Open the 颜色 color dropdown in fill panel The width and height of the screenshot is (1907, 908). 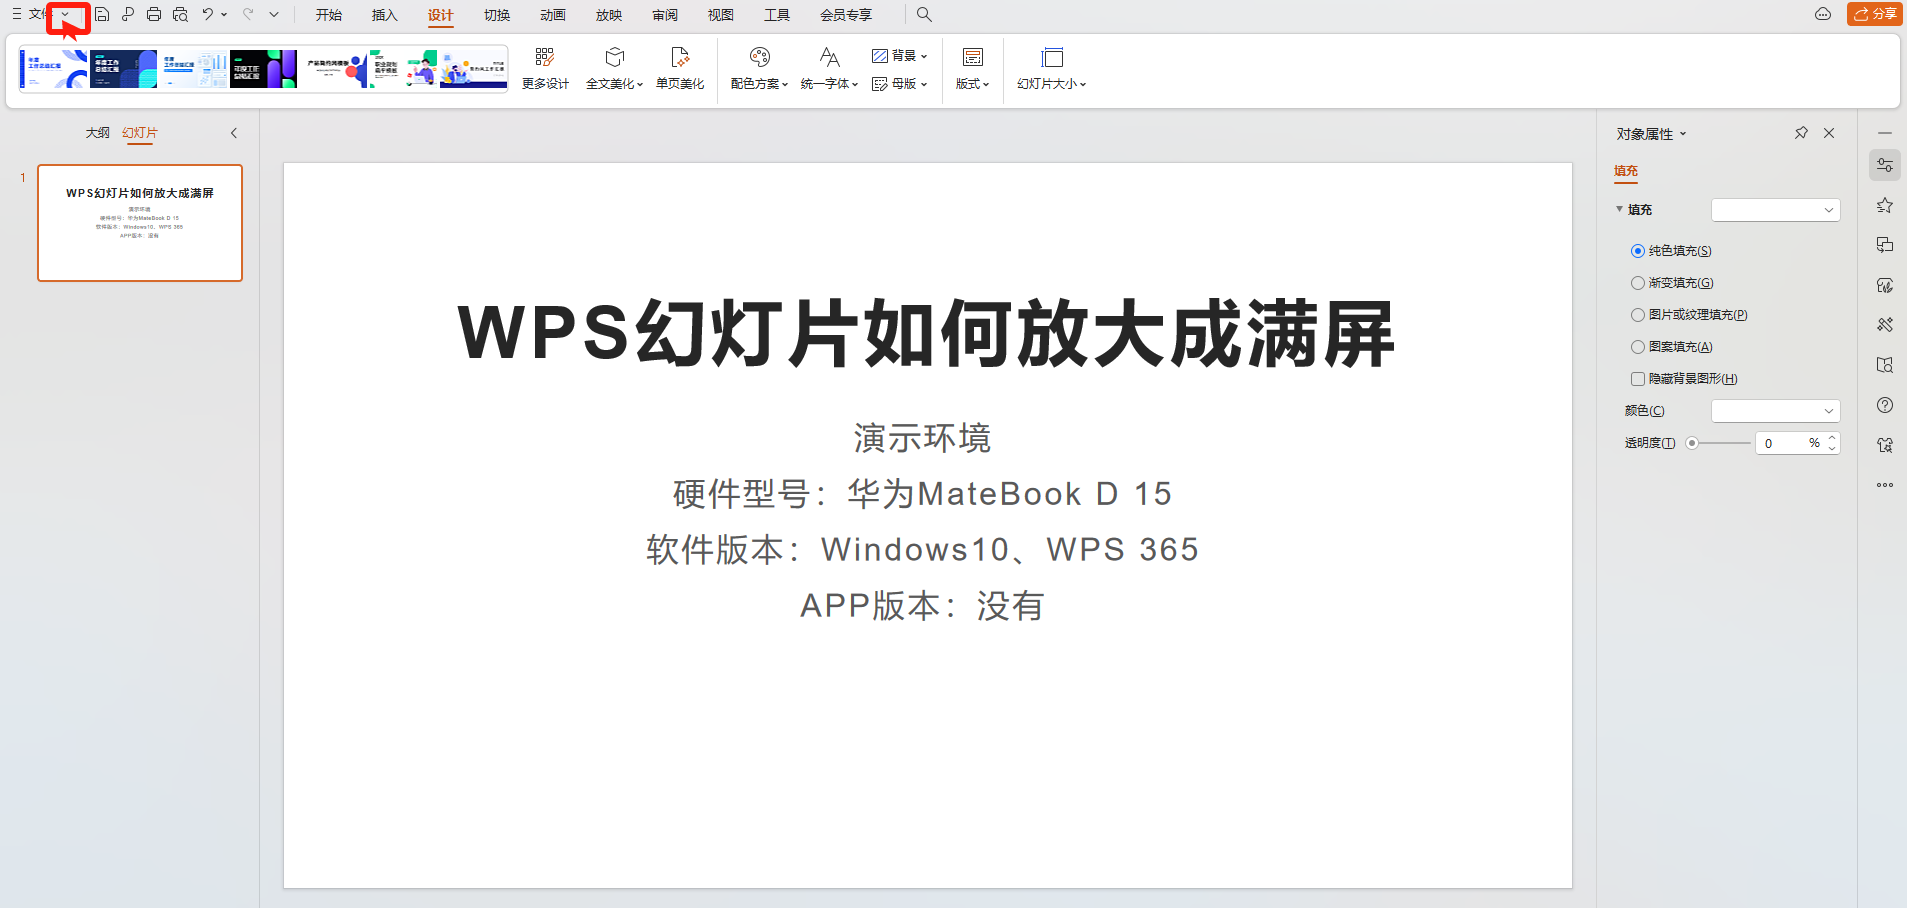click(x=1775, y=410)
